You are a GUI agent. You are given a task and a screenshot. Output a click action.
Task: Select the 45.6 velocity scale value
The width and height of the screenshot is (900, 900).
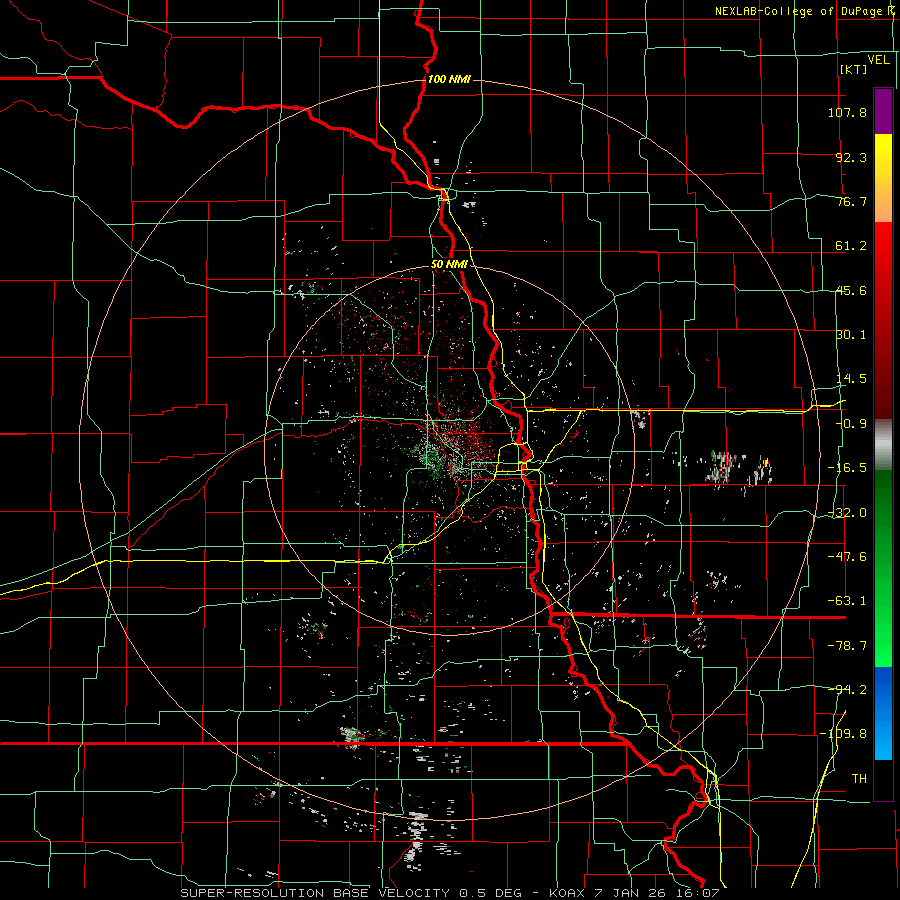coord(851,290)
